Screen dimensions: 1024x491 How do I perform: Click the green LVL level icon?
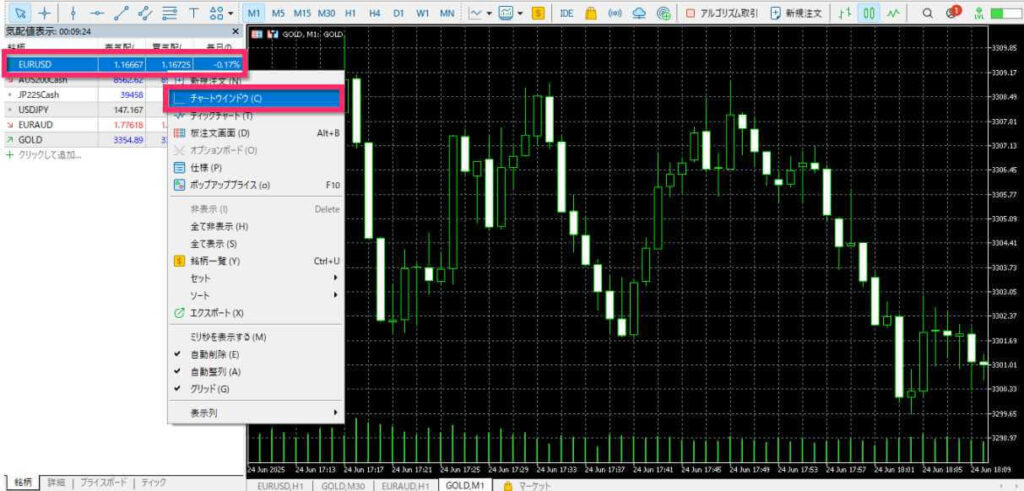click(978, 12)
